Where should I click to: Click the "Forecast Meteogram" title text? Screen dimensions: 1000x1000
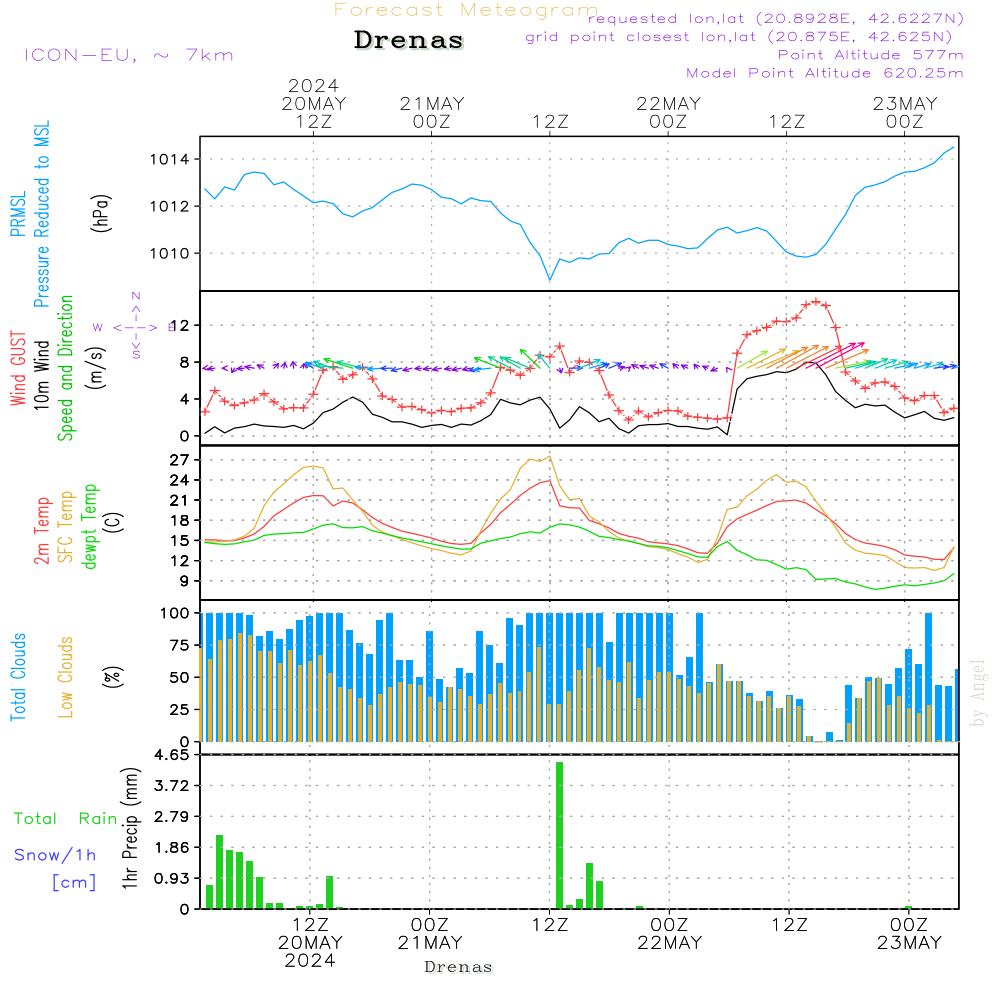point(466,10)
